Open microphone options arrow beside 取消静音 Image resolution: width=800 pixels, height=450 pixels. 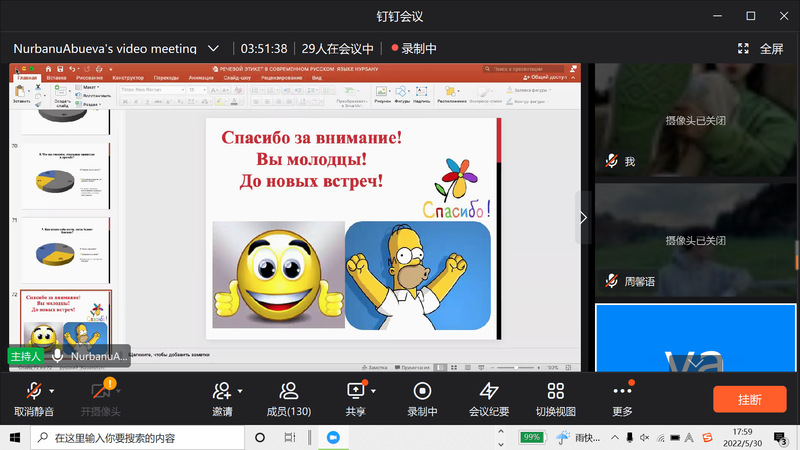coord(52,391)
